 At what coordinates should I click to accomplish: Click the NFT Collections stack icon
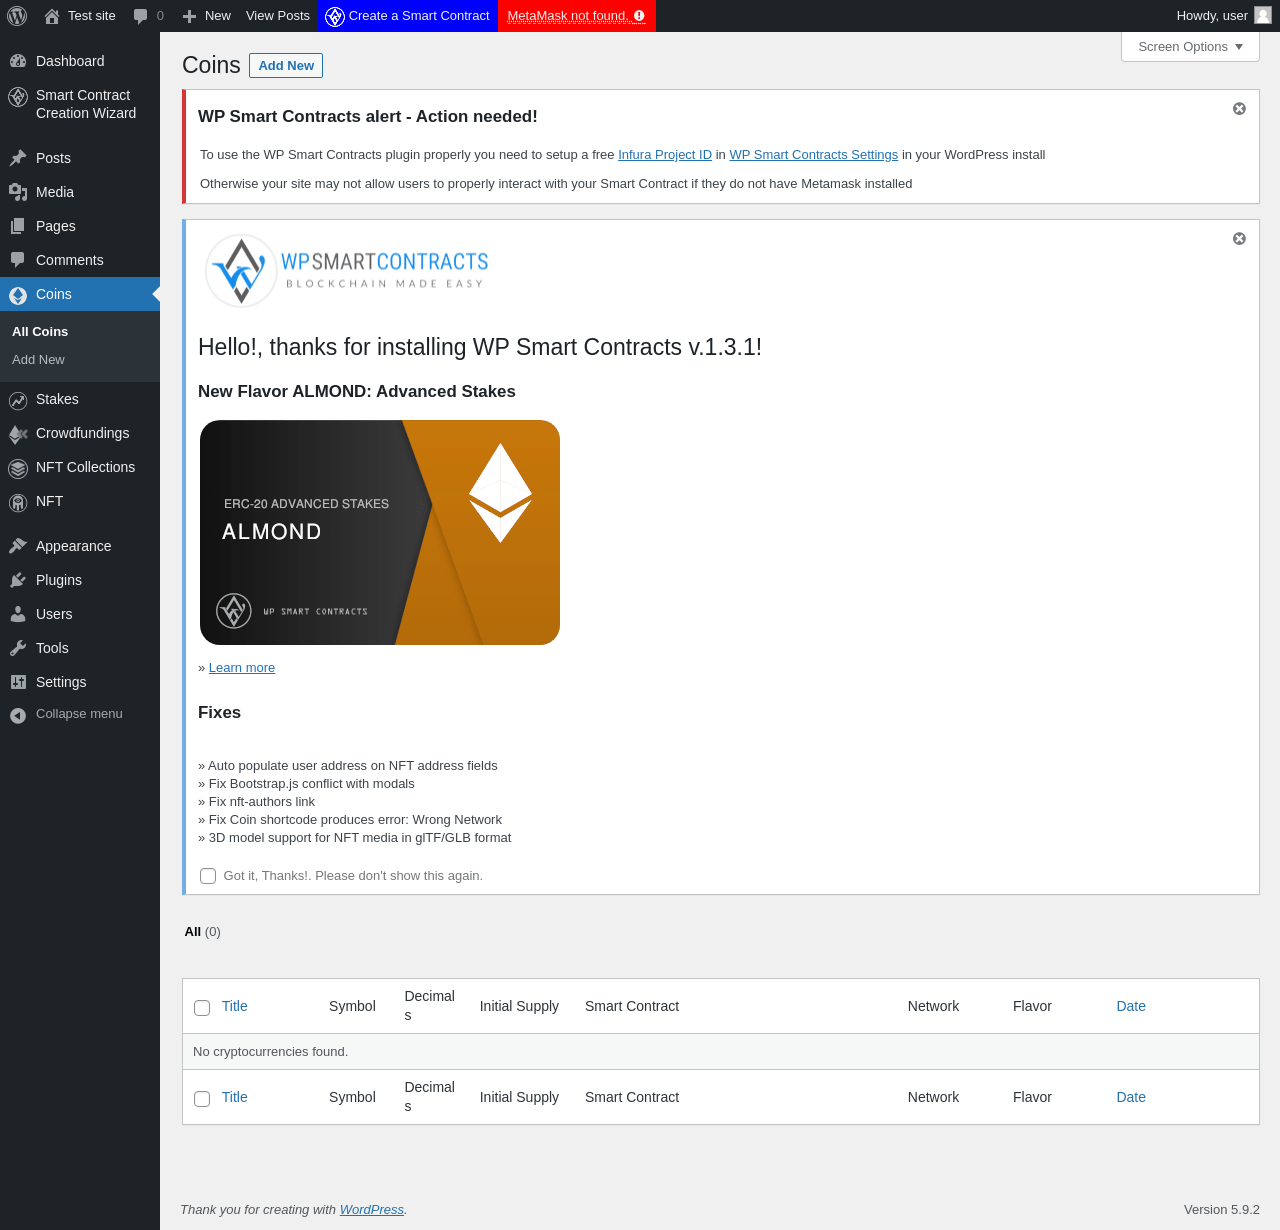(18, 468)
